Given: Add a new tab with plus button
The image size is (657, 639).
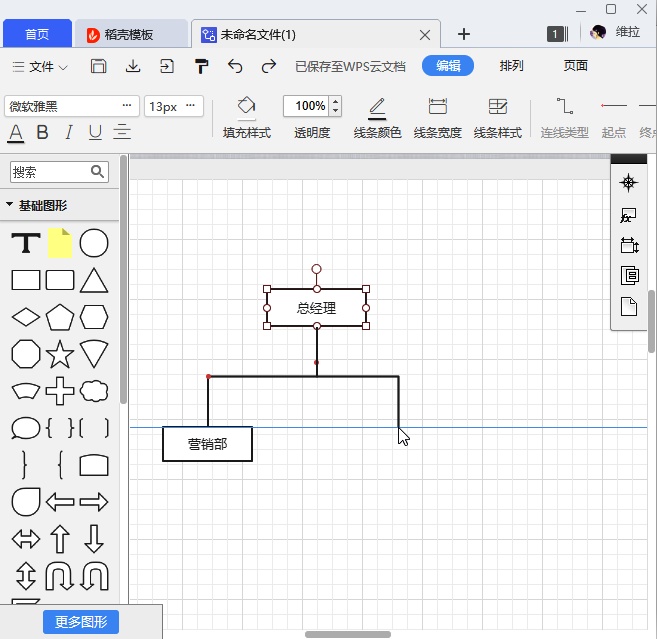Looking at the screenshot, I should coord(463,34).
